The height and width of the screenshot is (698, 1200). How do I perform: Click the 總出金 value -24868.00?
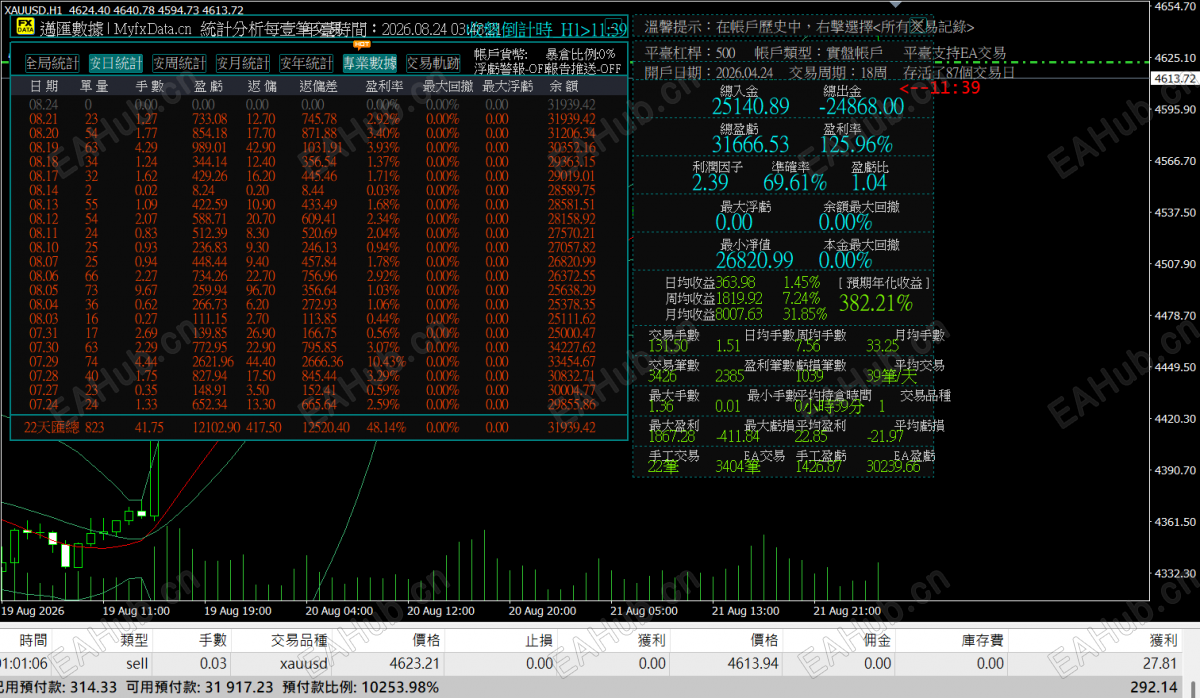(861, 107)
